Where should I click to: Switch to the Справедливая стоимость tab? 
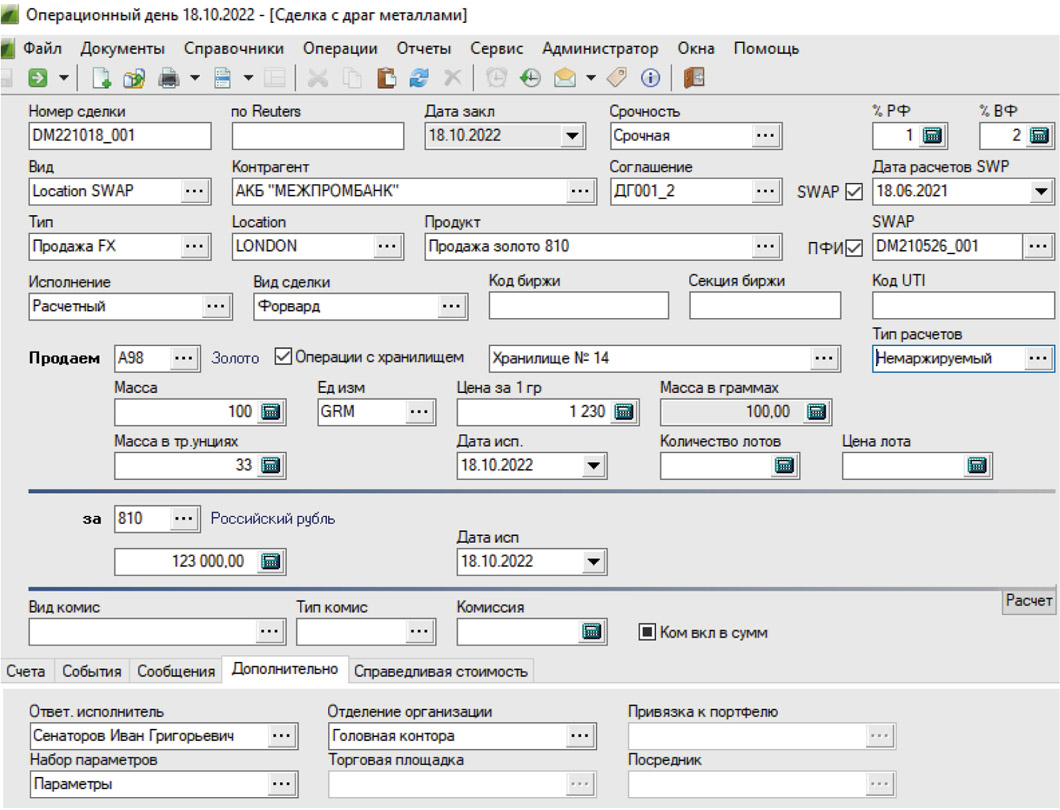(x=440, y=671)
